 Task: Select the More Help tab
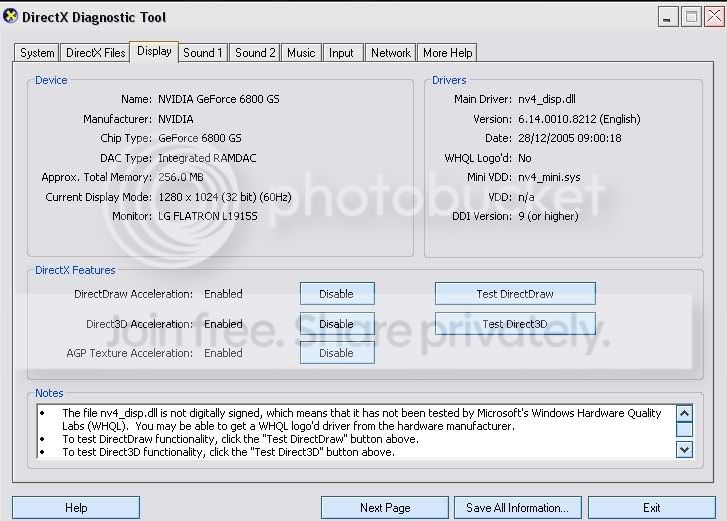tap(447, 53)
